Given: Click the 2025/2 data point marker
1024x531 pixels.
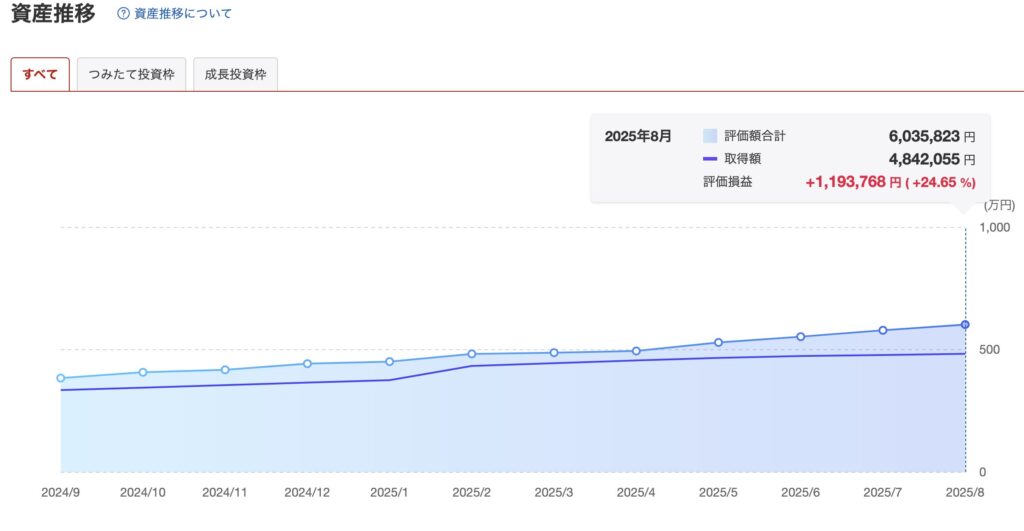Looking at the screenshot, I should pos(472,354).
